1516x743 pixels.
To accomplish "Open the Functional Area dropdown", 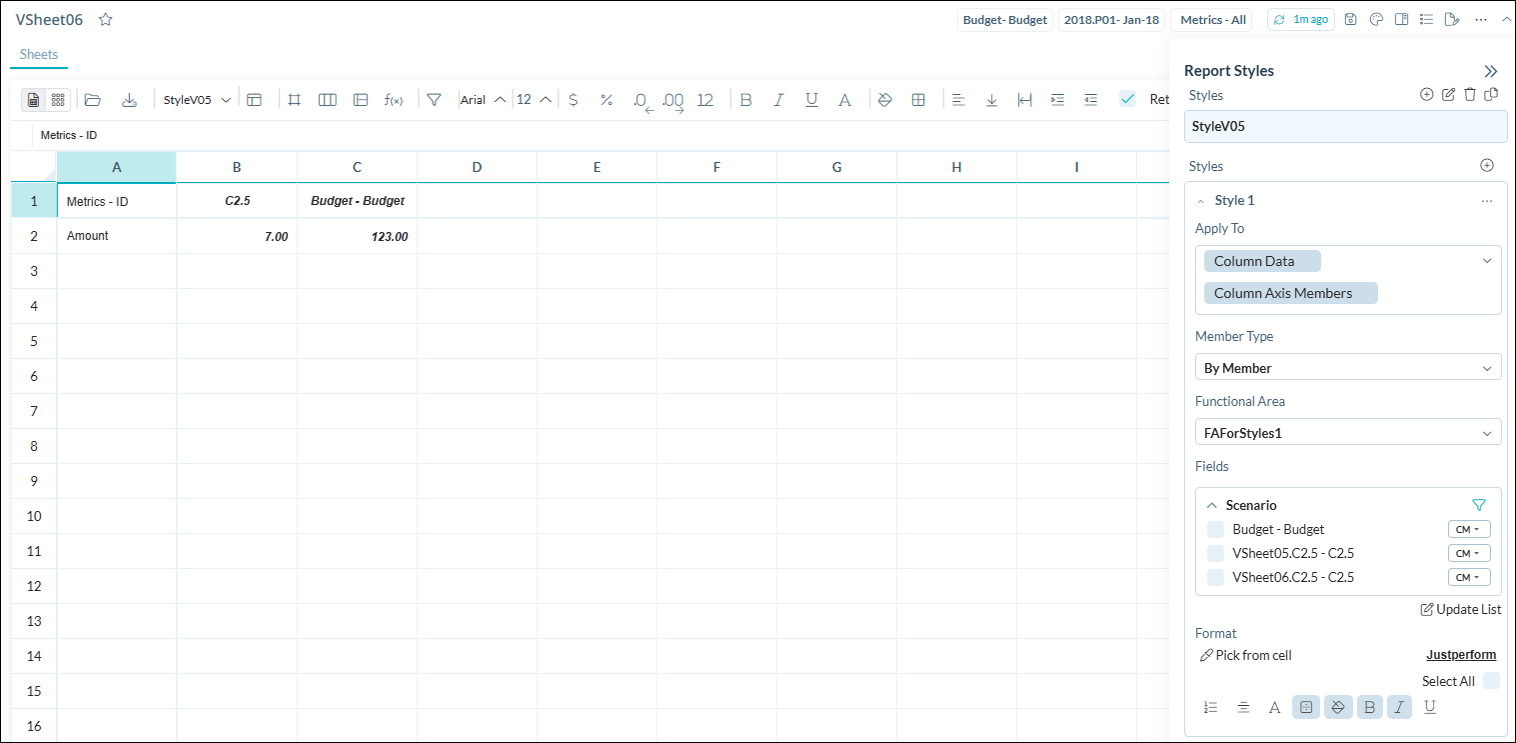I will pyautogui.click(x=1347, y=433).
